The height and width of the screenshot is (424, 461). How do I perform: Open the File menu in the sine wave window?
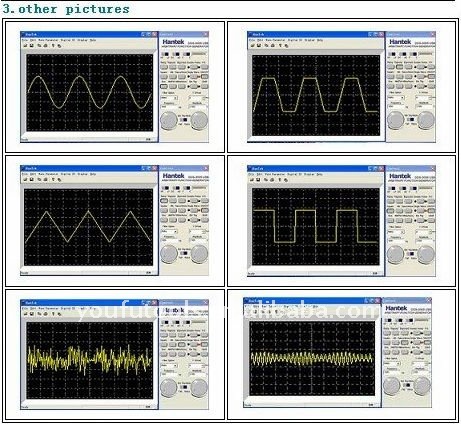tap(24, 40)
